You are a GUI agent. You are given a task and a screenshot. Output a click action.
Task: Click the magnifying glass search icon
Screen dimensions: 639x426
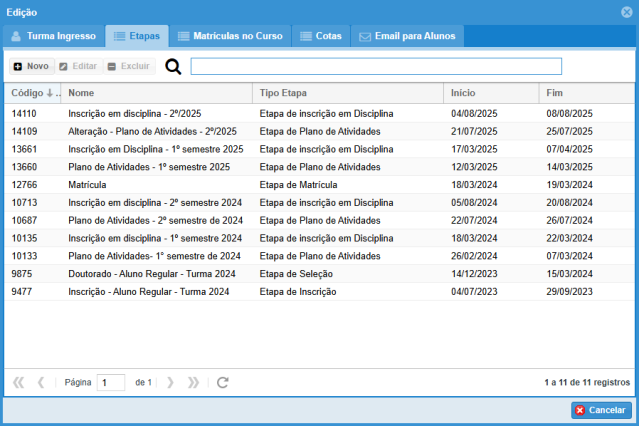(173, 67)
